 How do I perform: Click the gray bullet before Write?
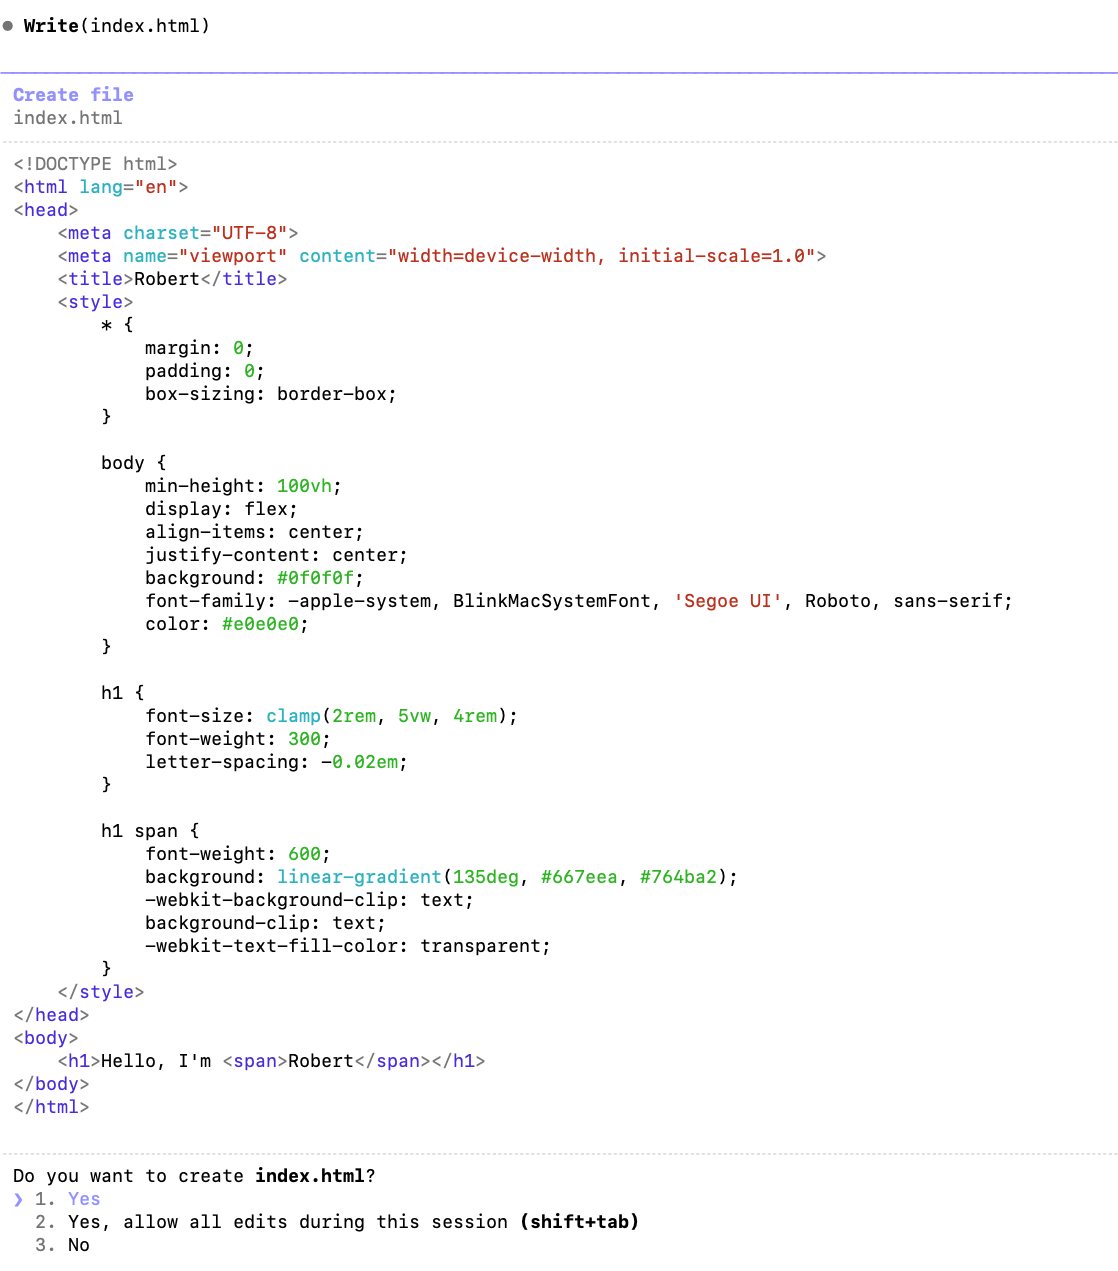(8, 26)
